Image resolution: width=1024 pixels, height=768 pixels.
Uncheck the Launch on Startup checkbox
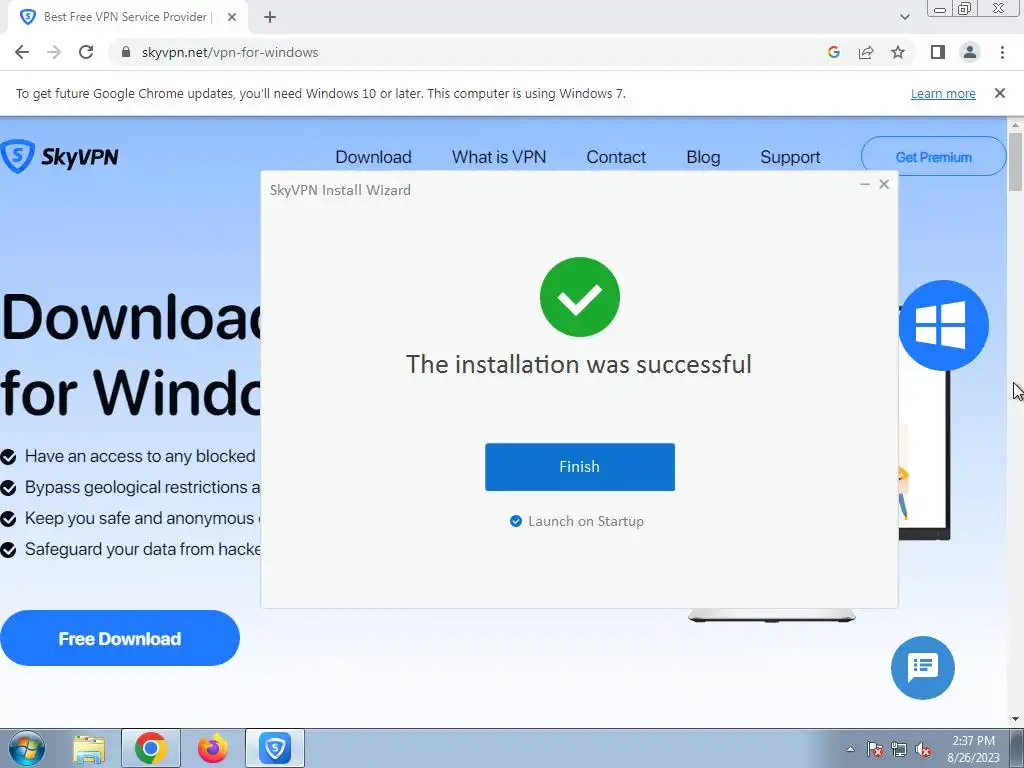516,521
